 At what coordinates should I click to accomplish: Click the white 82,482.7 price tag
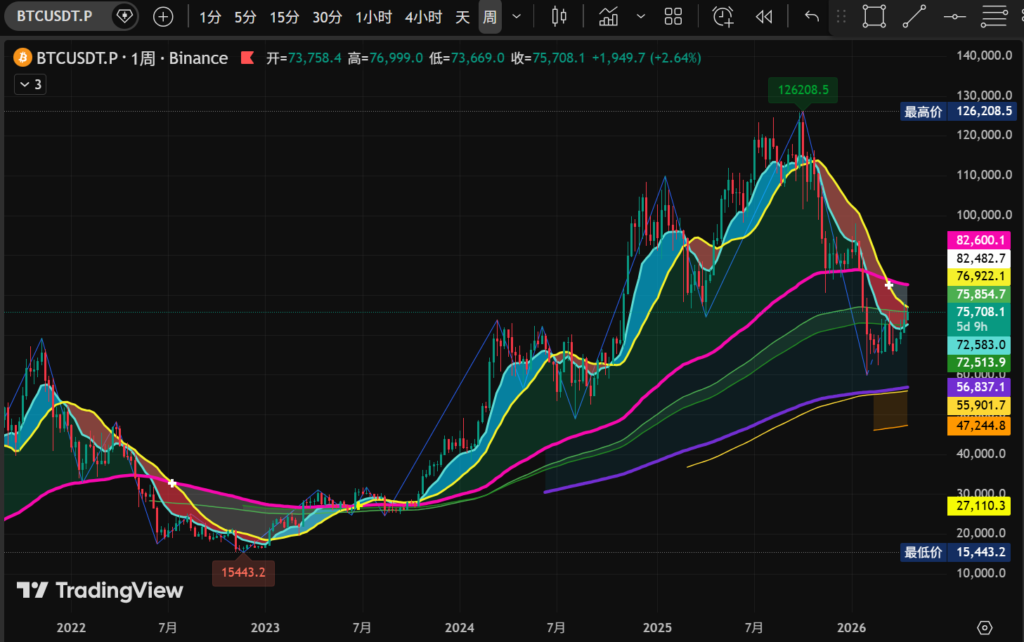pos(980,259)
